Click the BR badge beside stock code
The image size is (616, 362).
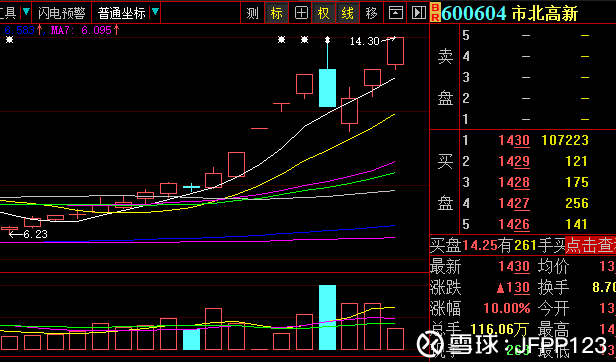click(435, 13)
